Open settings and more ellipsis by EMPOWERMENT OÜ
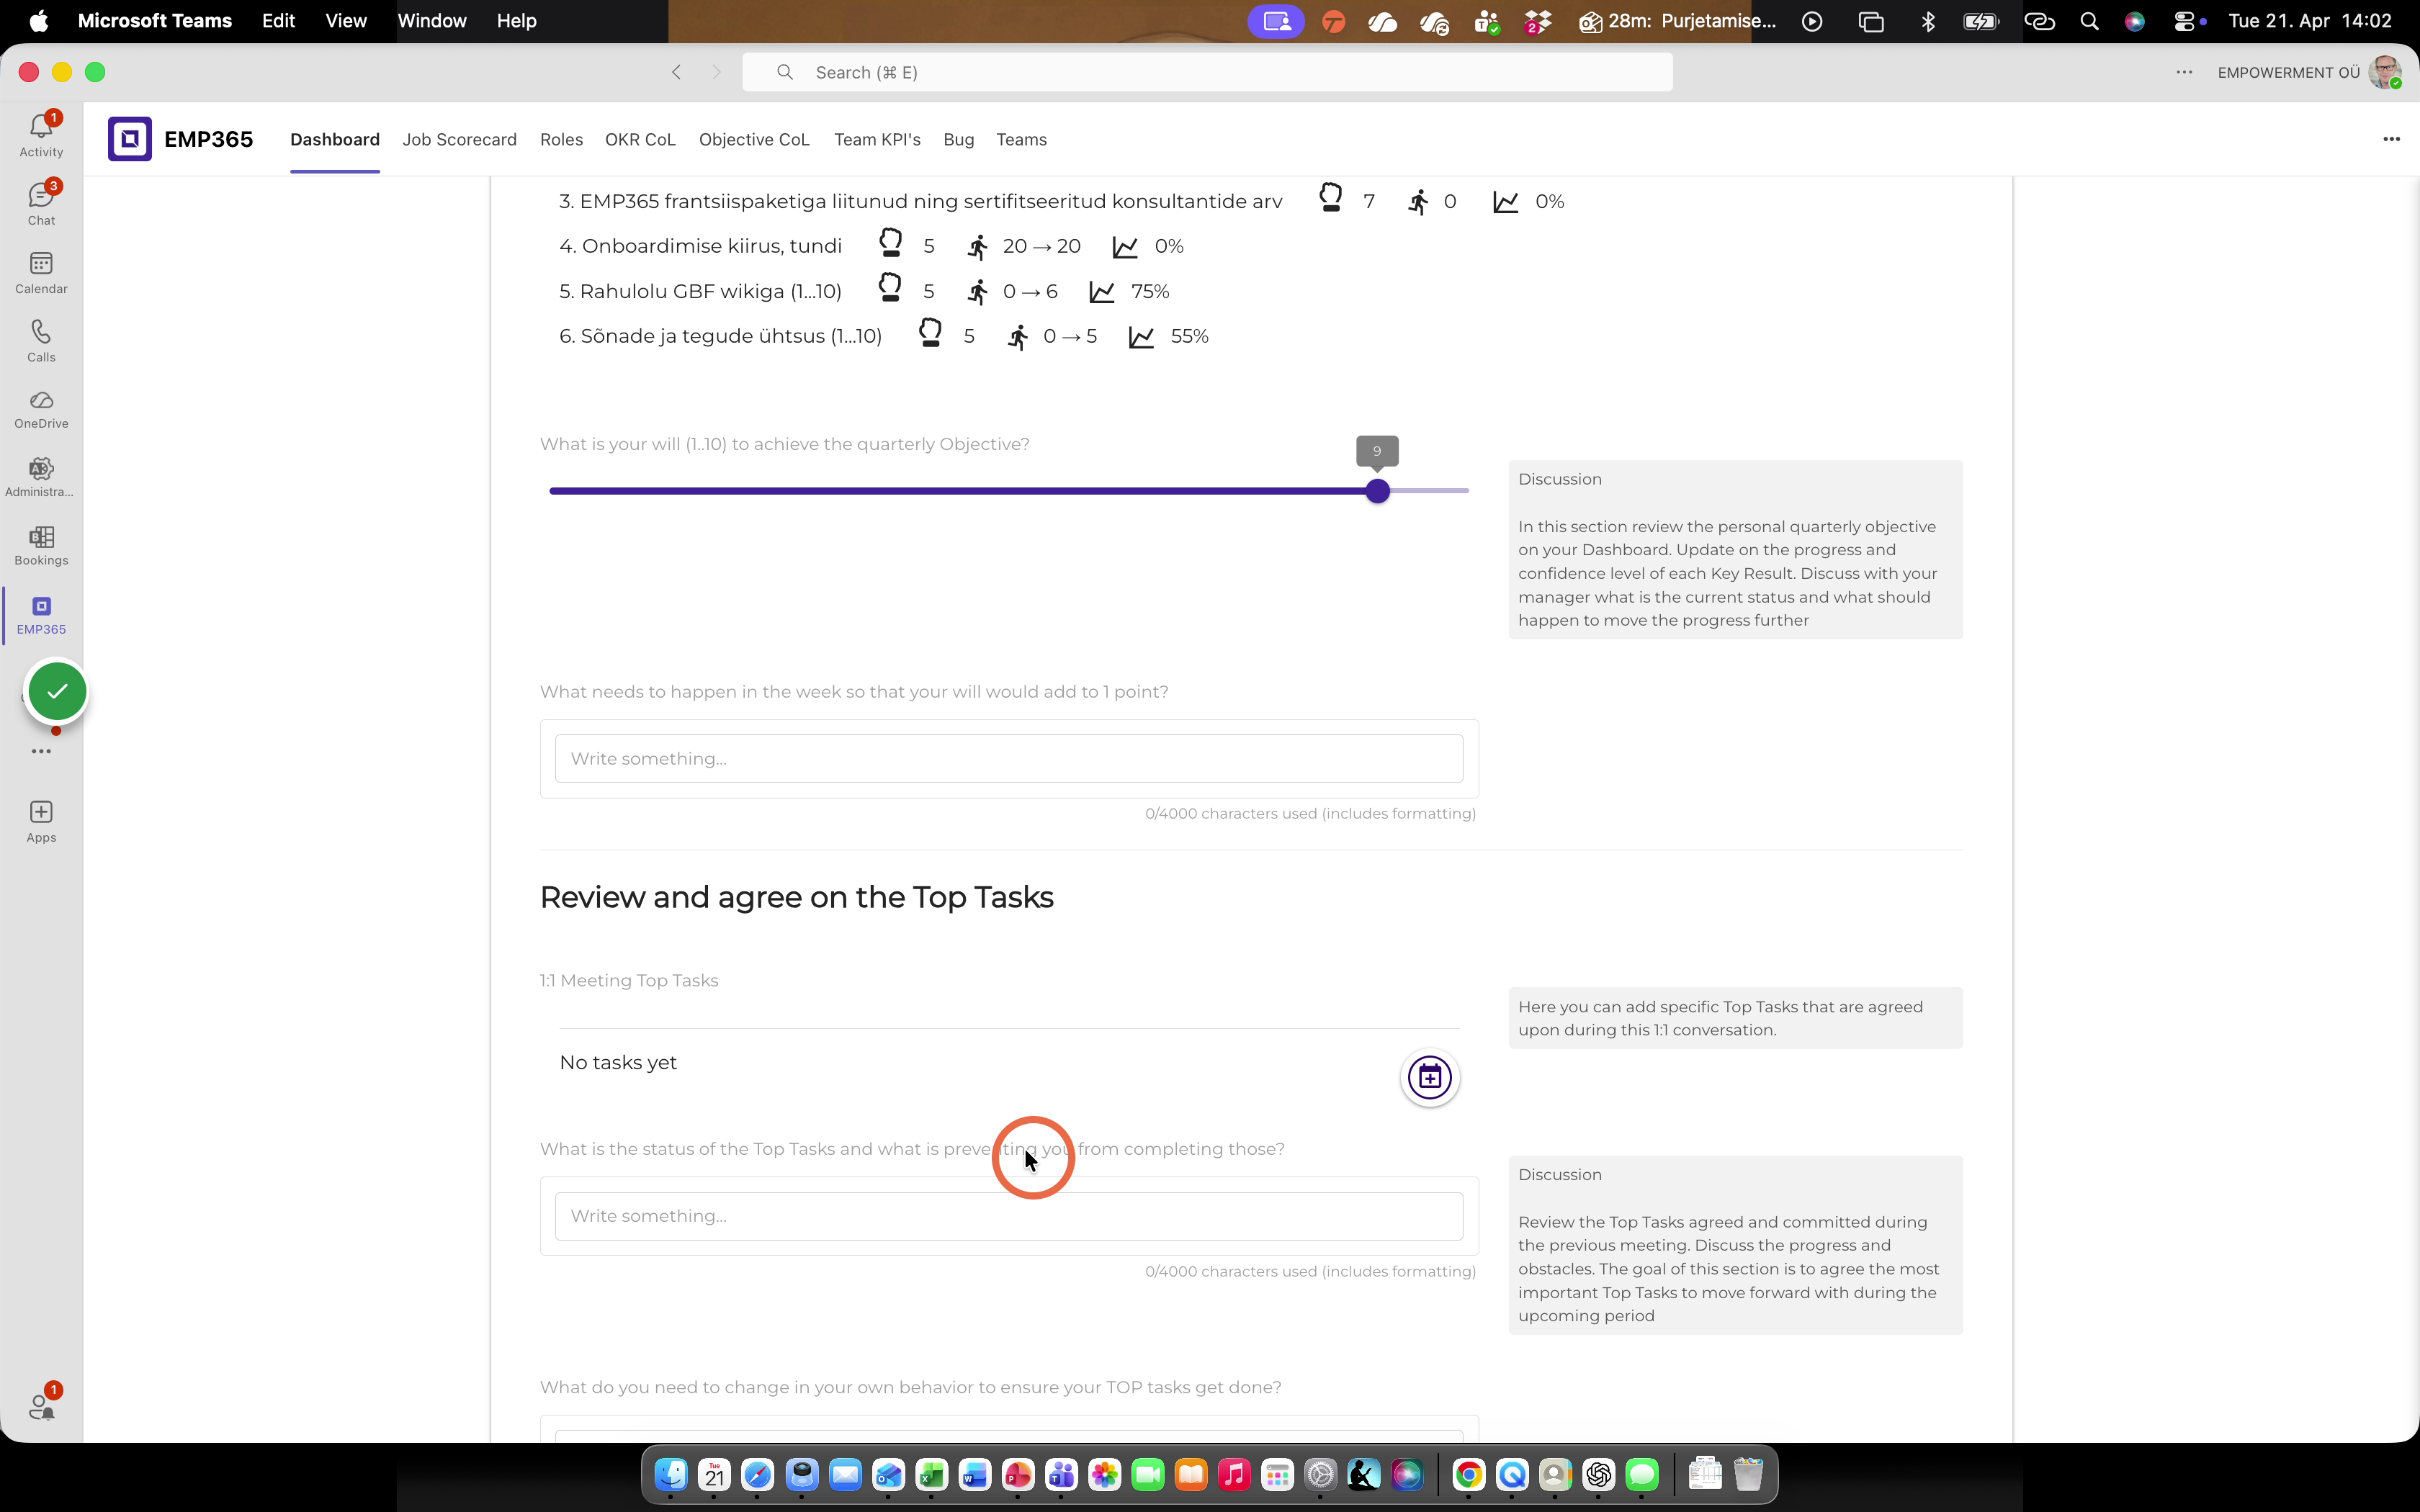Image resolution: width=2420 pixels, height=1512 pixels. 2184,72
